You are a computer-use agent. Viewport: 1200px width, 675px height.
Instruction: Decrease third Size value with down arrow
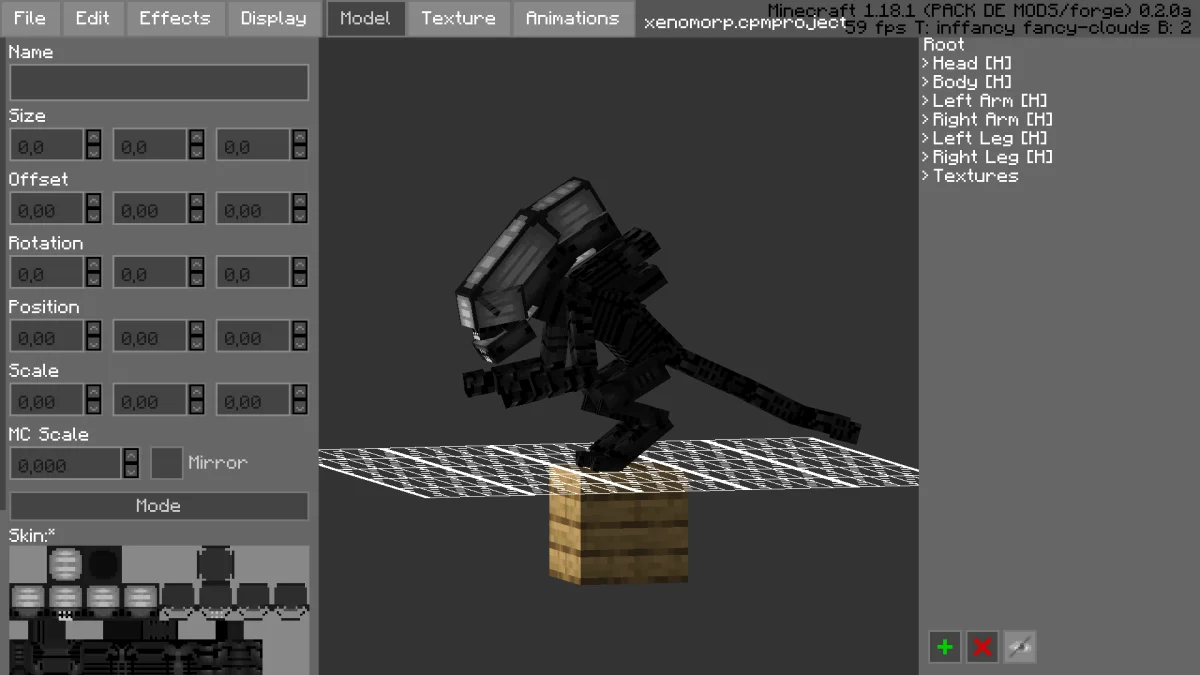tap(300, 153)
